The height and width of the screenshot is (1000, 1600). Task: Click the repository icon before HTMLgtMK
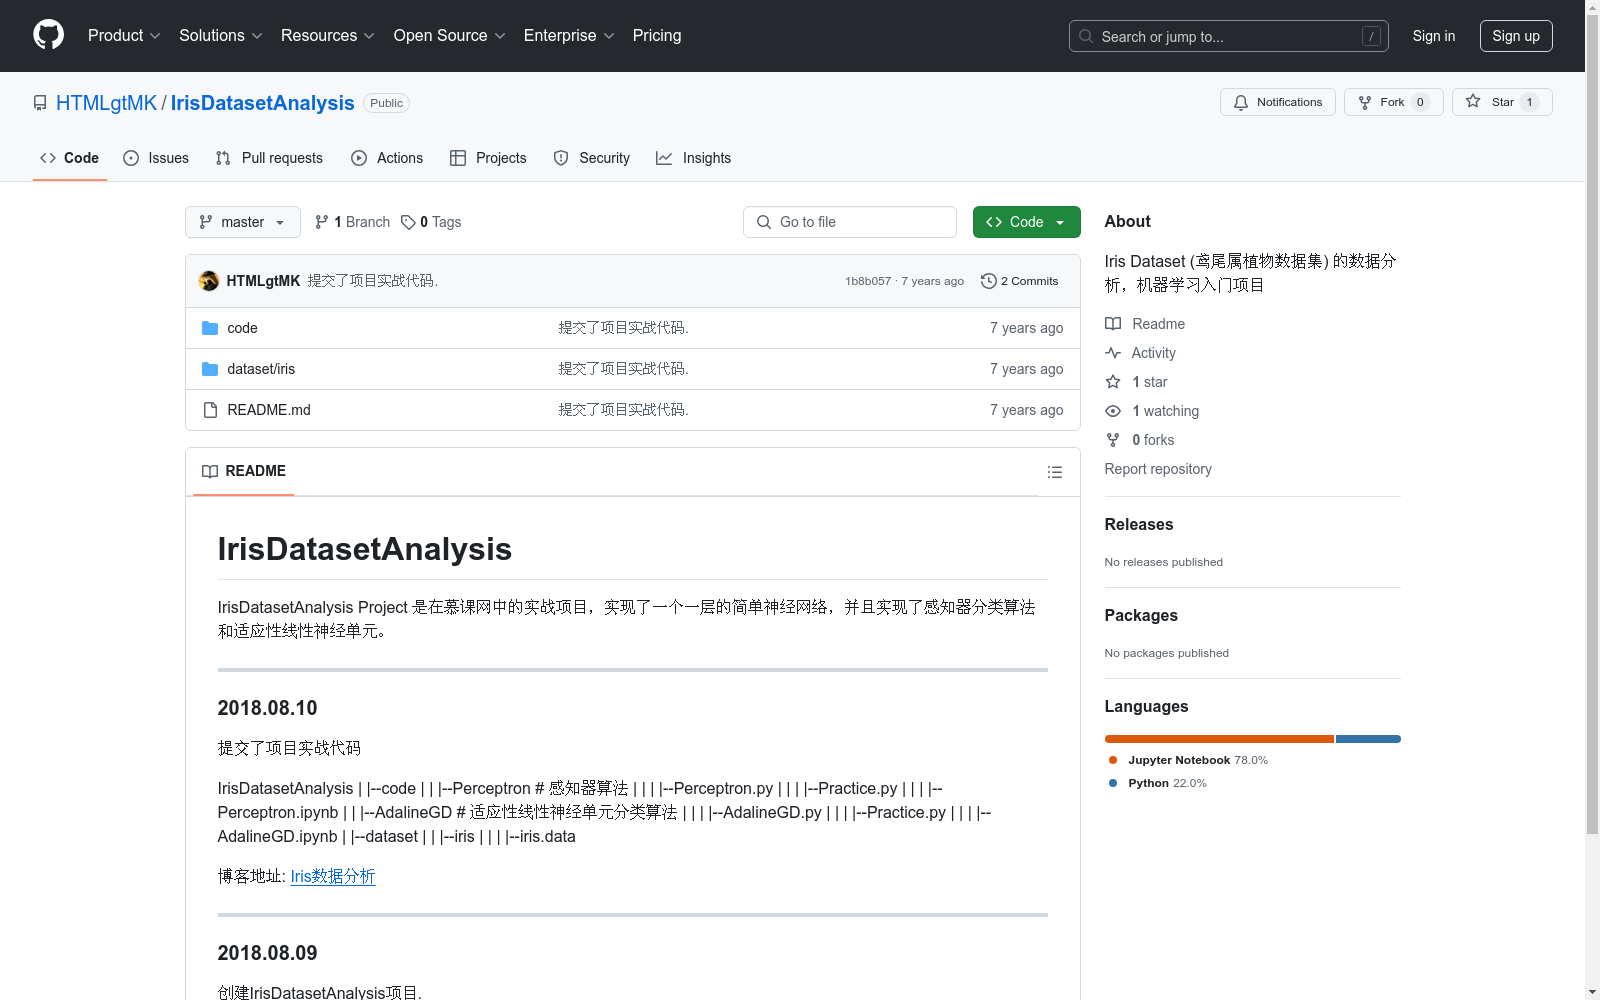(40, 103)
